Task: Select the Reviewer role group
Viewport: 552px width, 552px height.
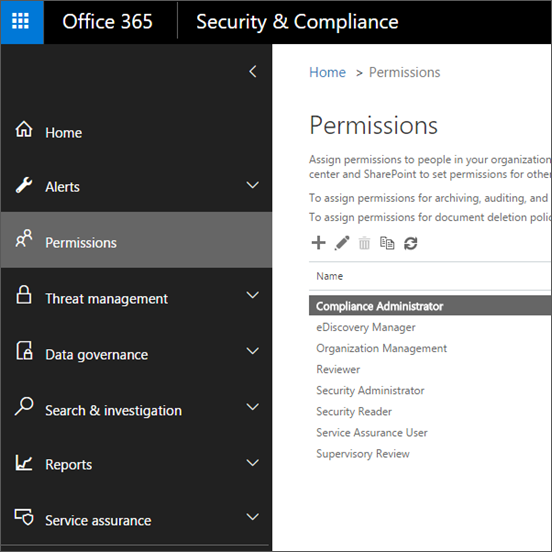Action: click(430, 369)
